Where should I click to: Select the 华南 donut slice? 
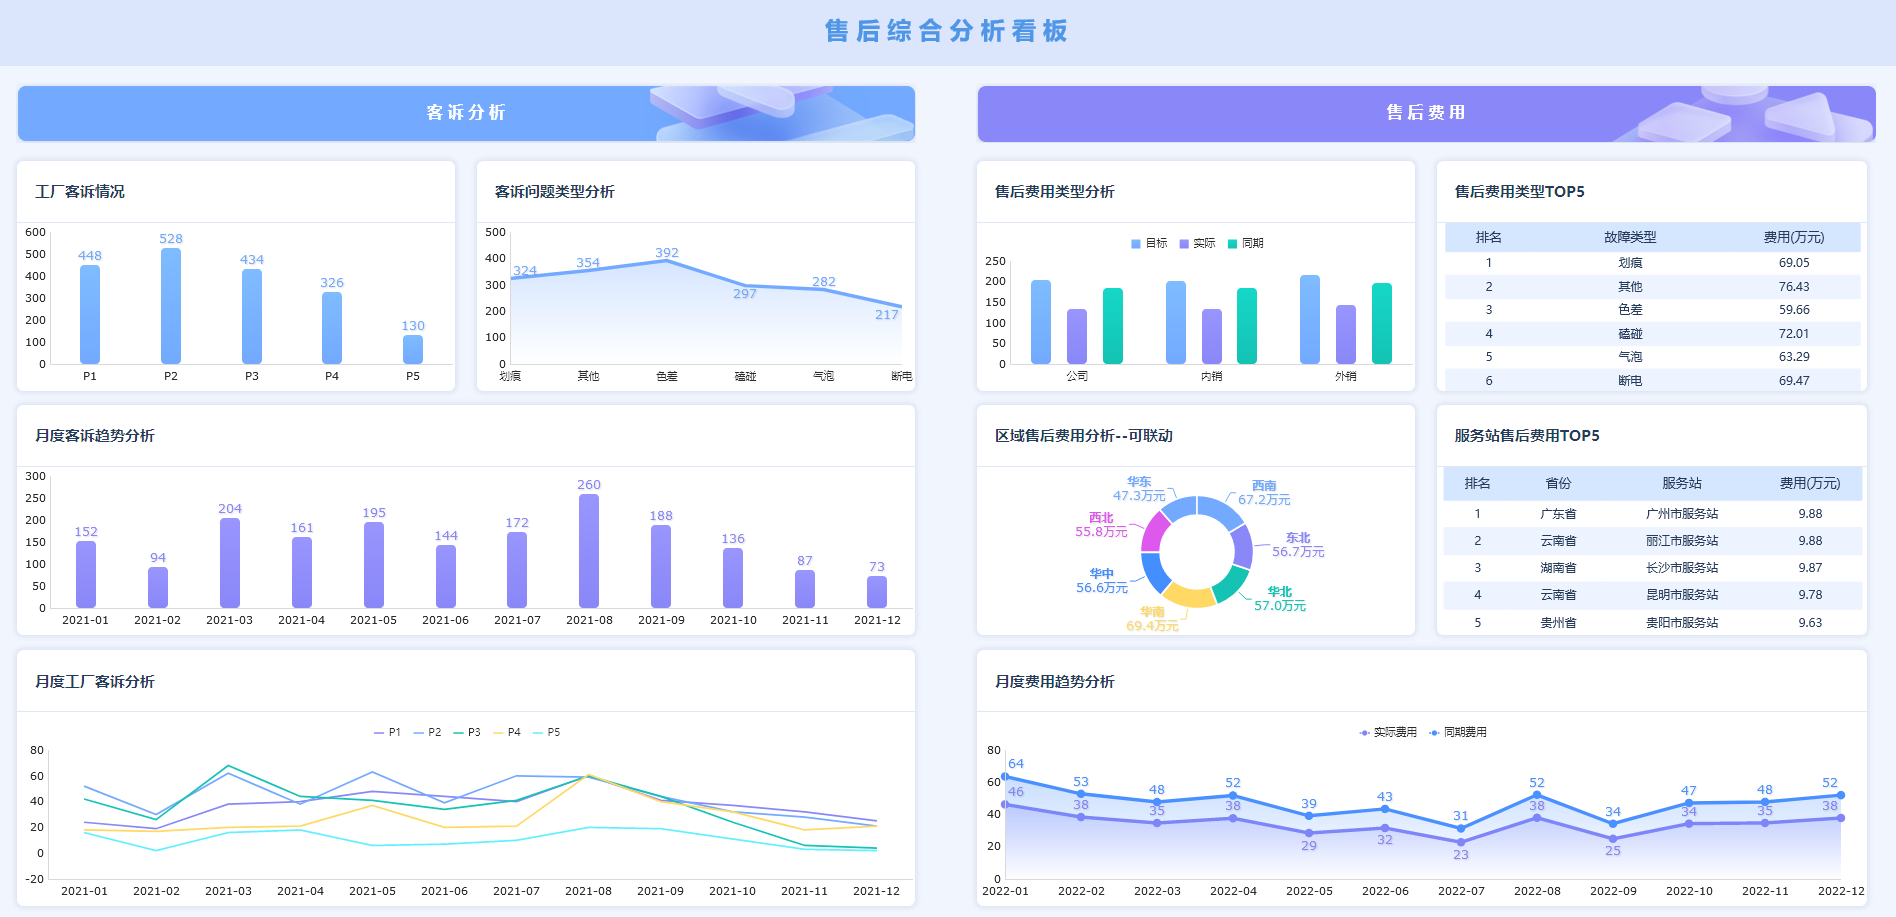[1189, 596]
